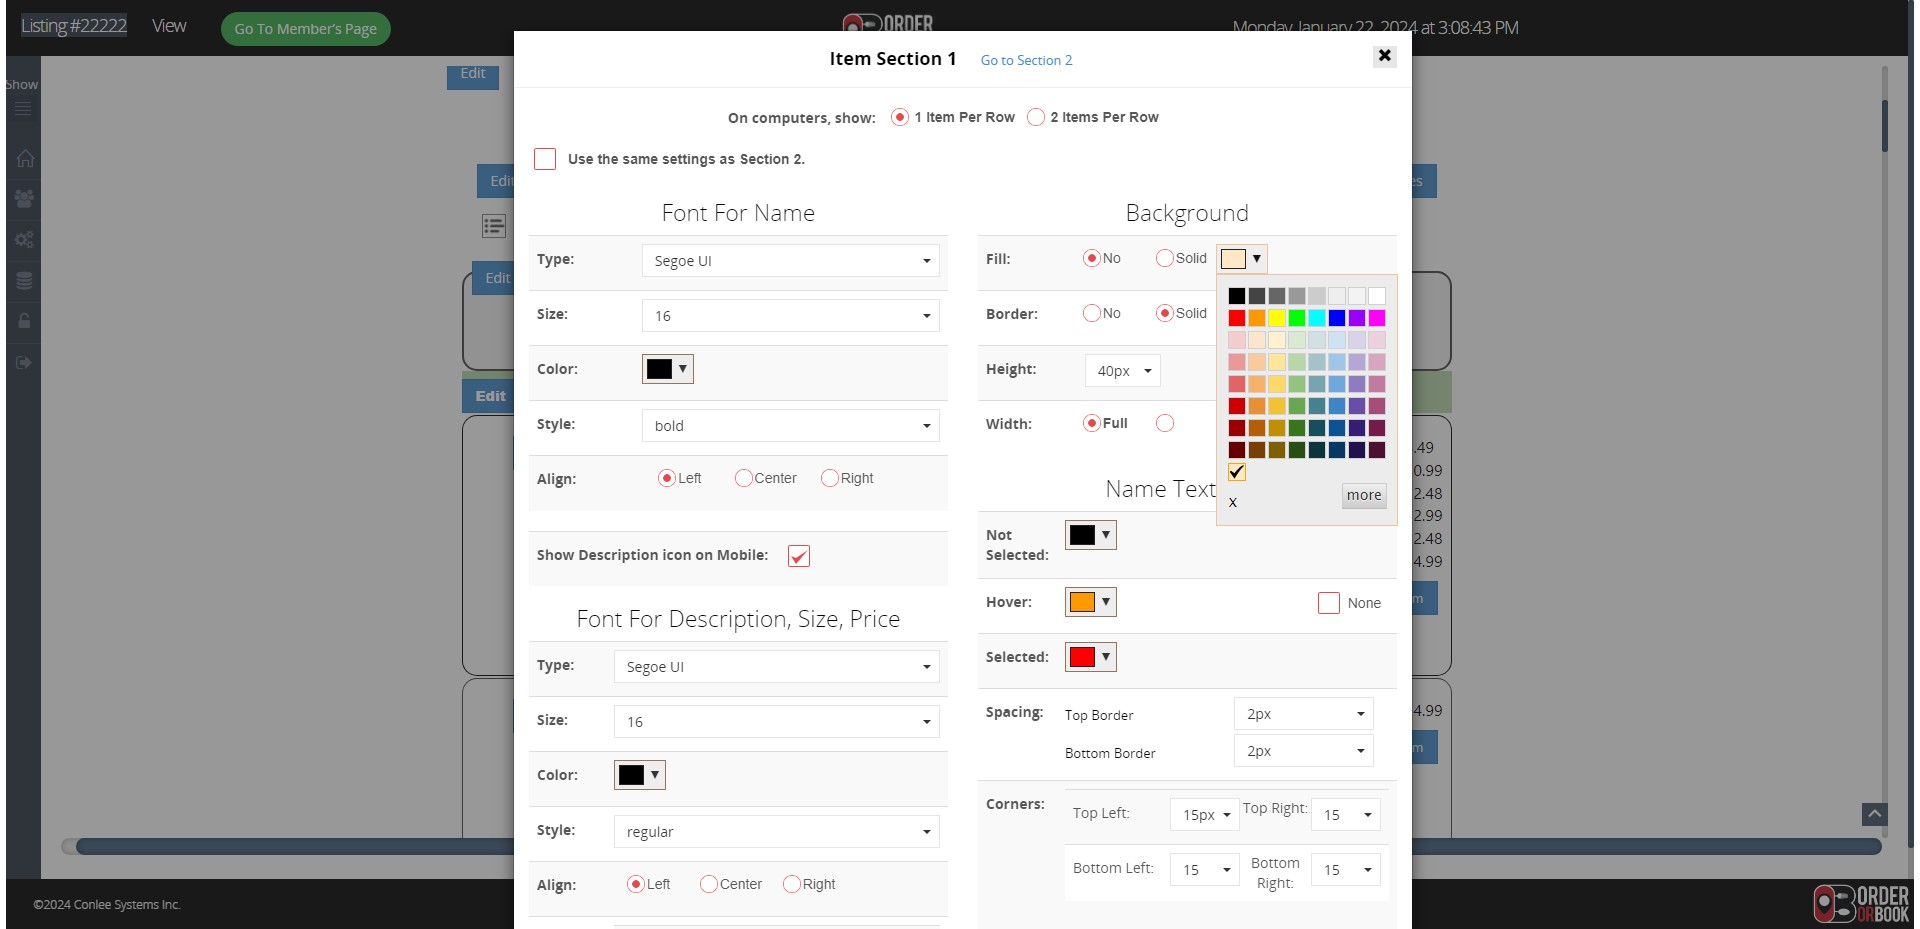Click the settings gears icon in the sidebar
The image size is (1920, 929).
pos(24,240)
